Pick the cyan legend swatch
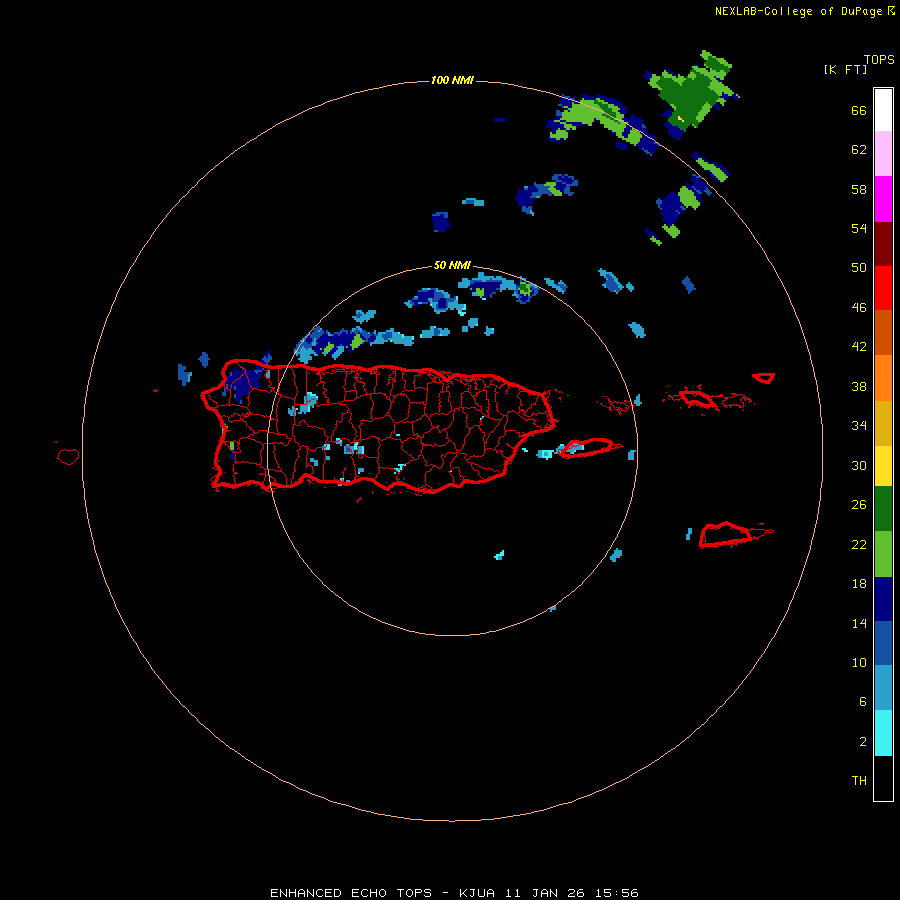 [x=883, y=733]
